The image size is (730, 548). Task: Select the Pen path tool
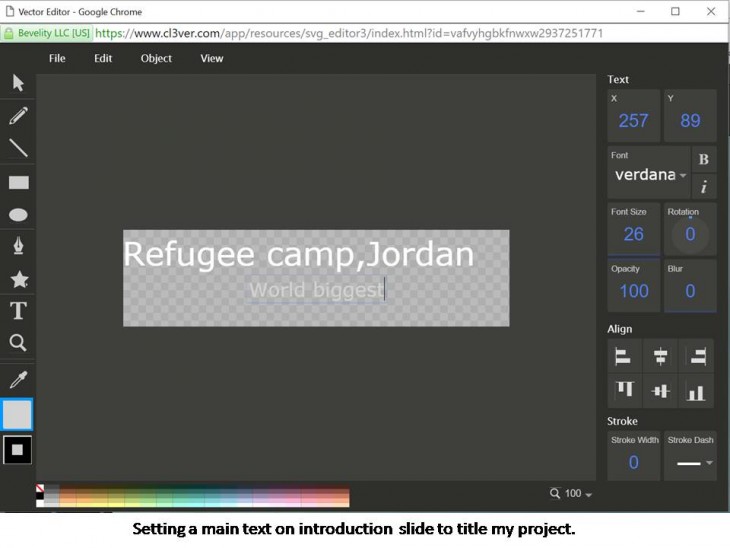tap(18, 246)
